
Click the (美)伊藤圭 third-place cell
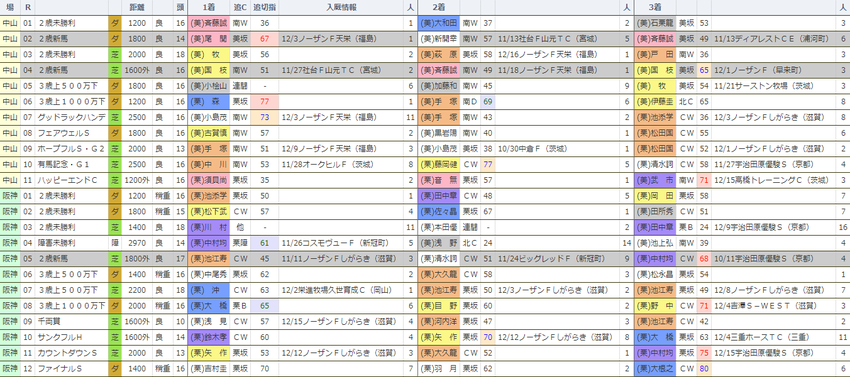654,101
